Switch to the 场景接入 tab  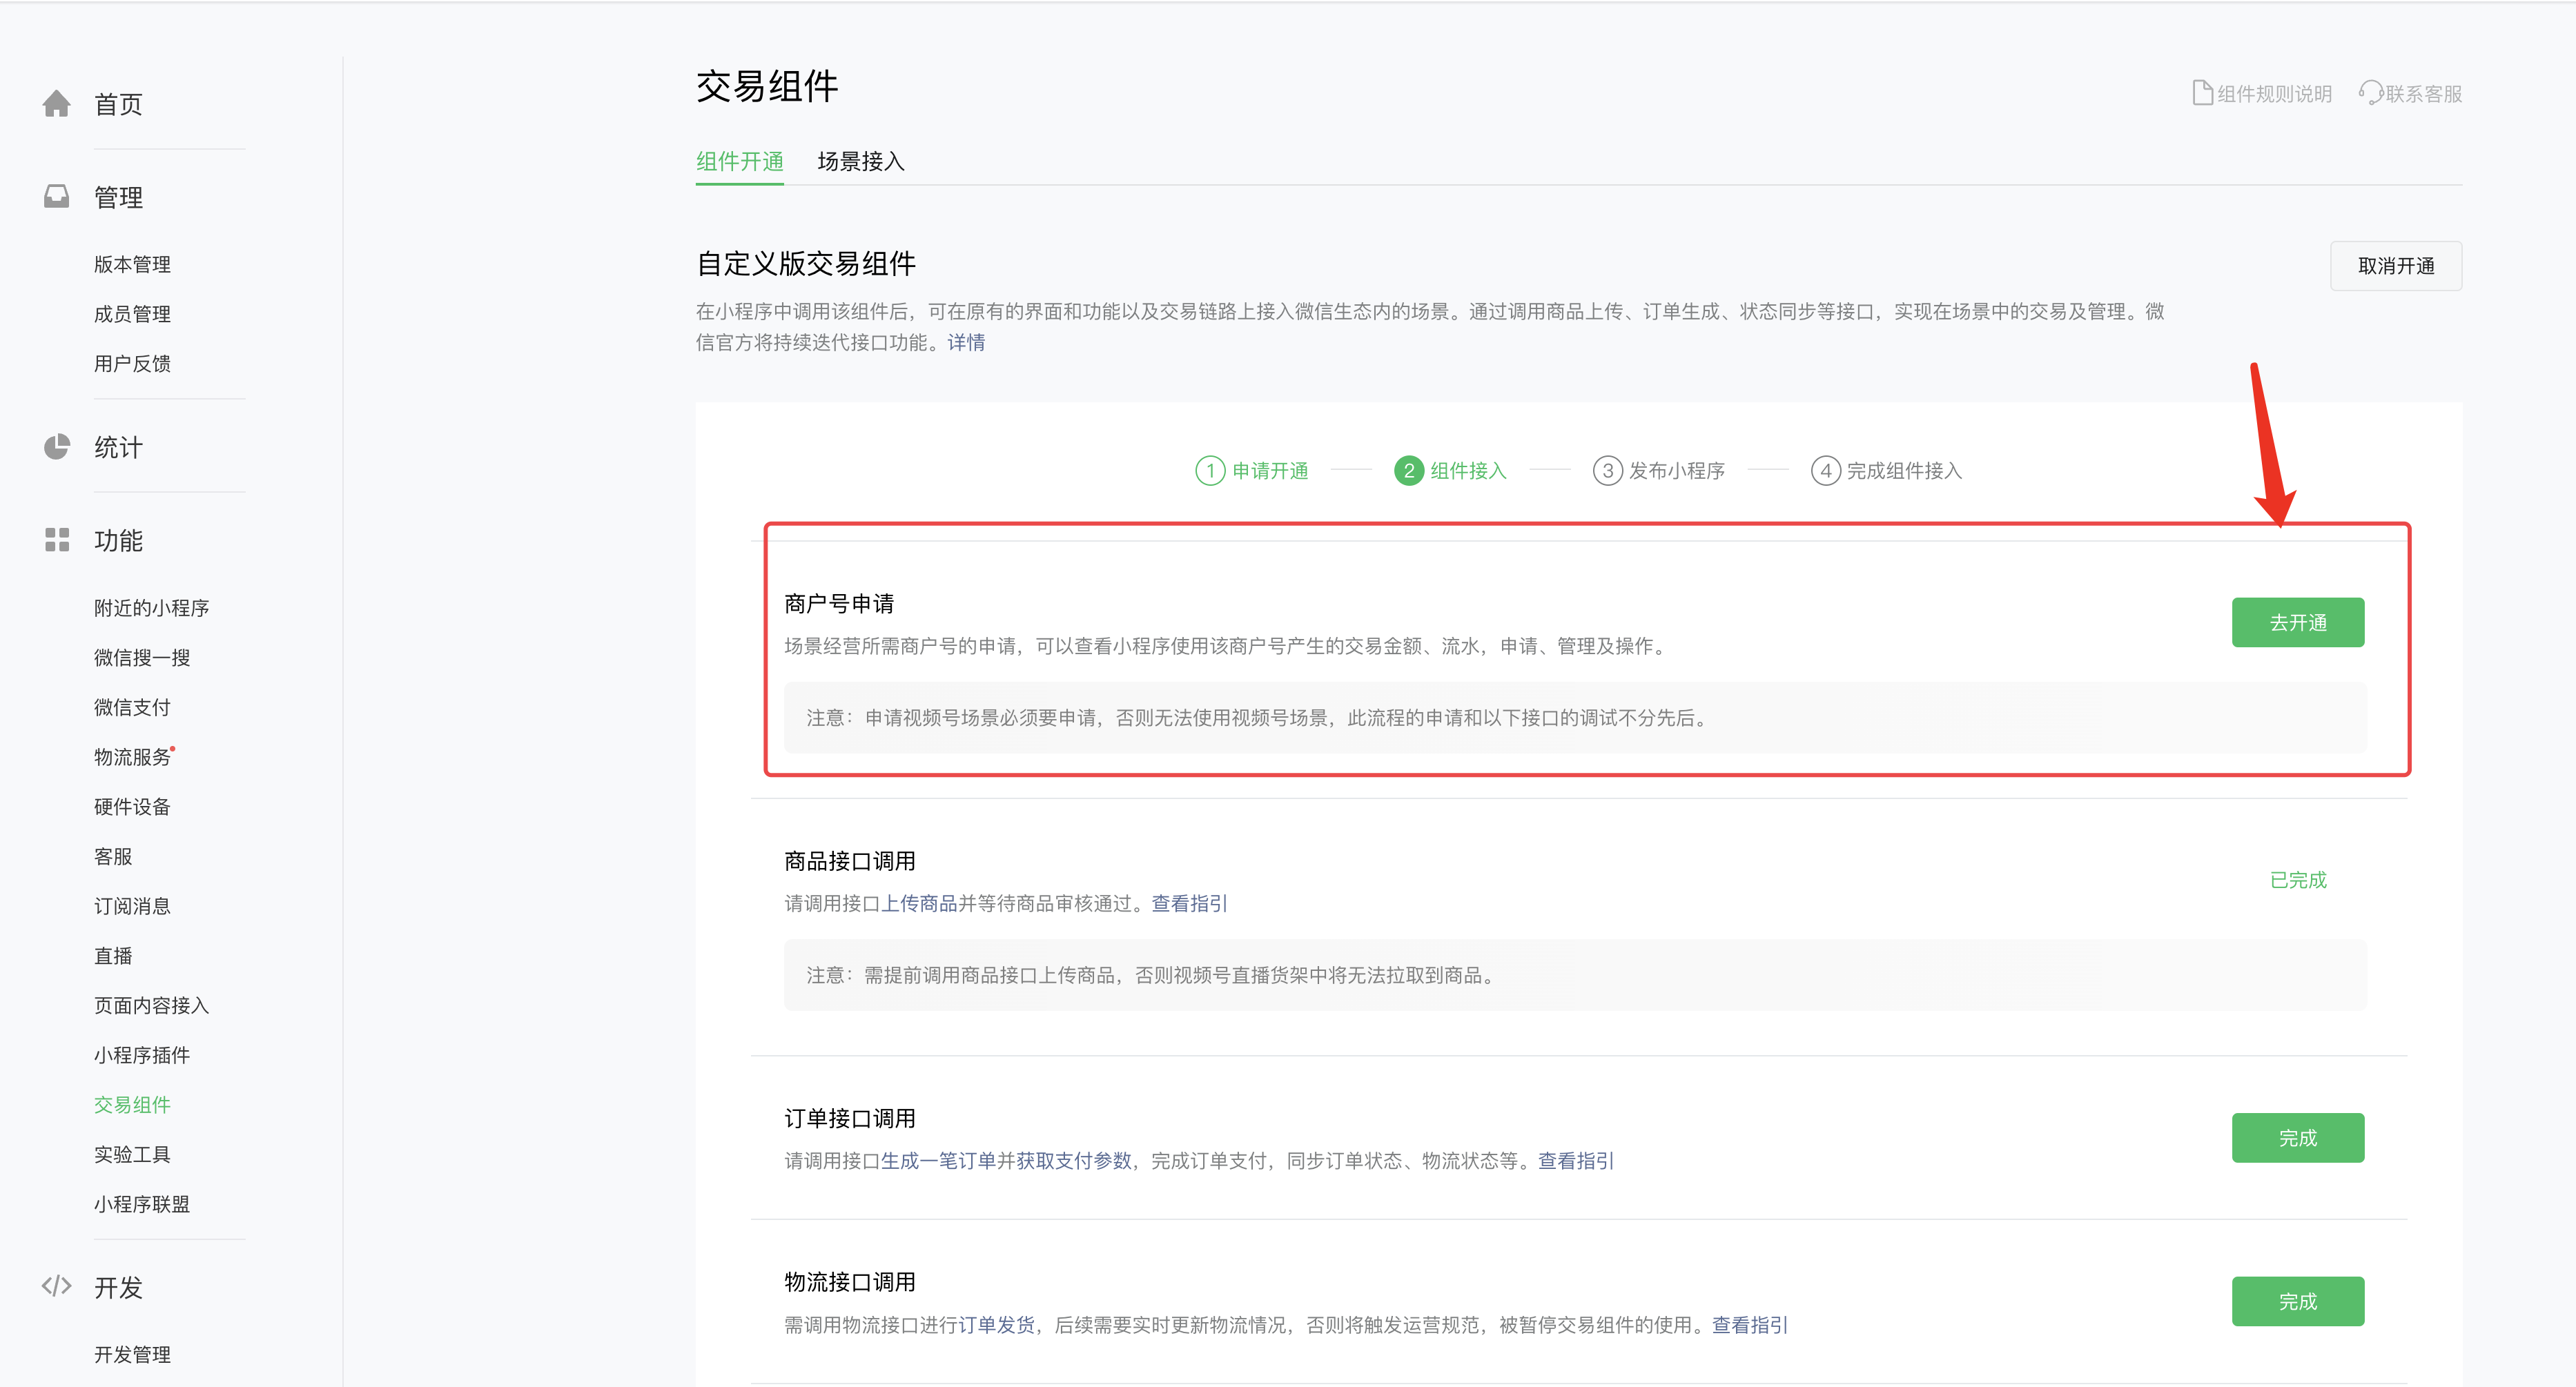click(860, 161)
